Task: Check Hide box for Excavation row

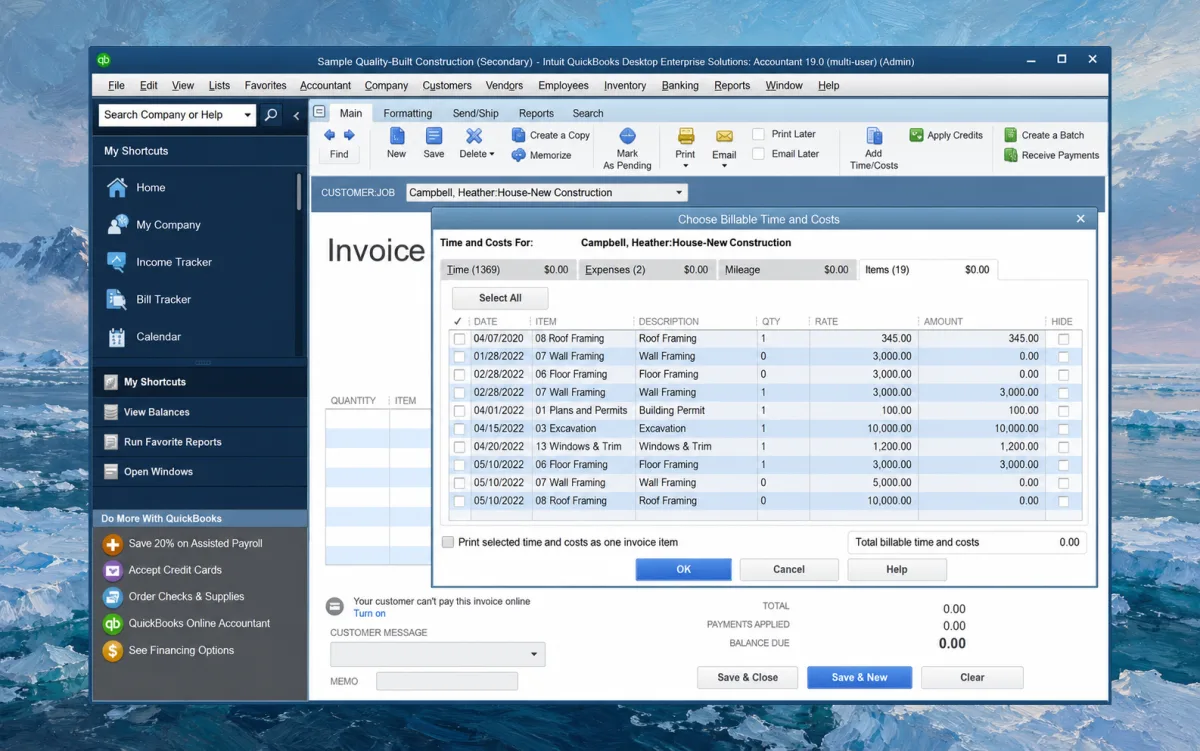Action: (x=1063, y=429)
